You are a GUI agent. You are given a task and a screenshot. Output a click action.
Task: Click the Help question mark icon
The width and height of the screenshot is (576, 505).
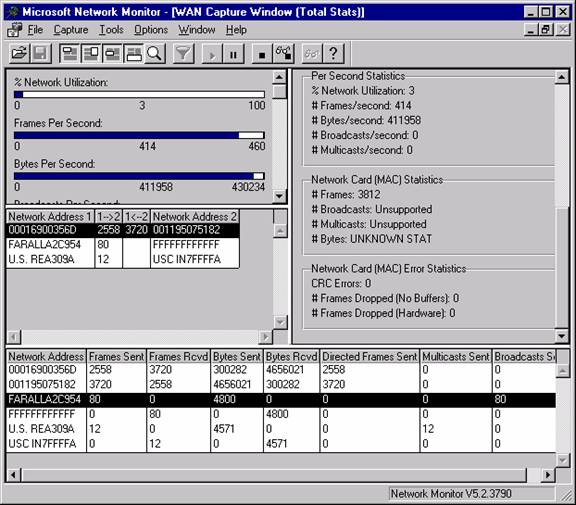click(x=333, y=54)
